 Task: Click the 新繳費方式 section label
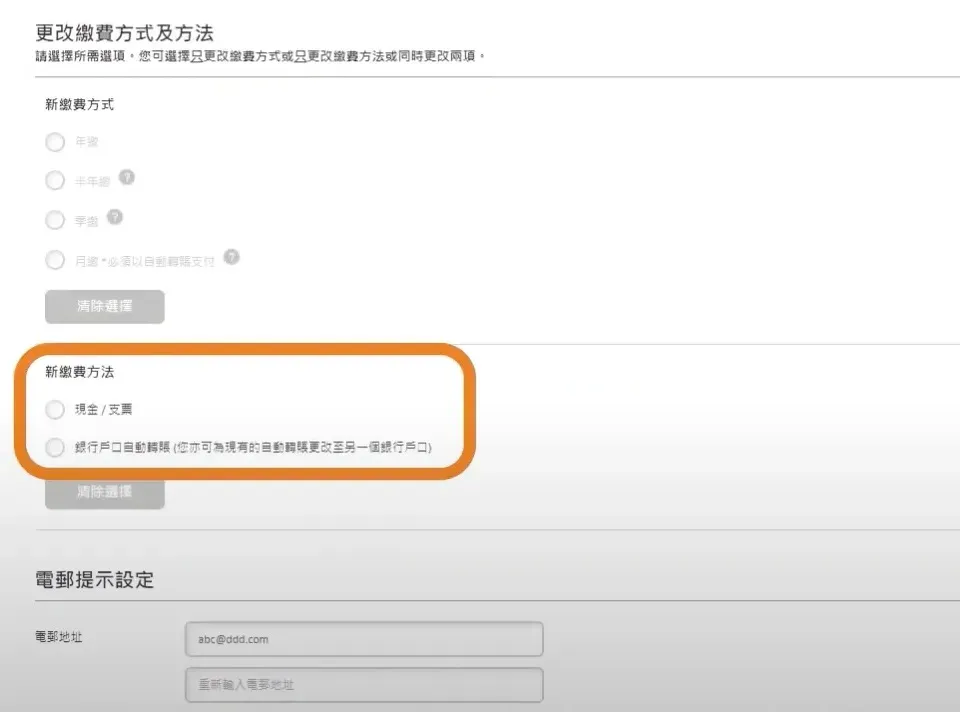[x=80, y=105]
